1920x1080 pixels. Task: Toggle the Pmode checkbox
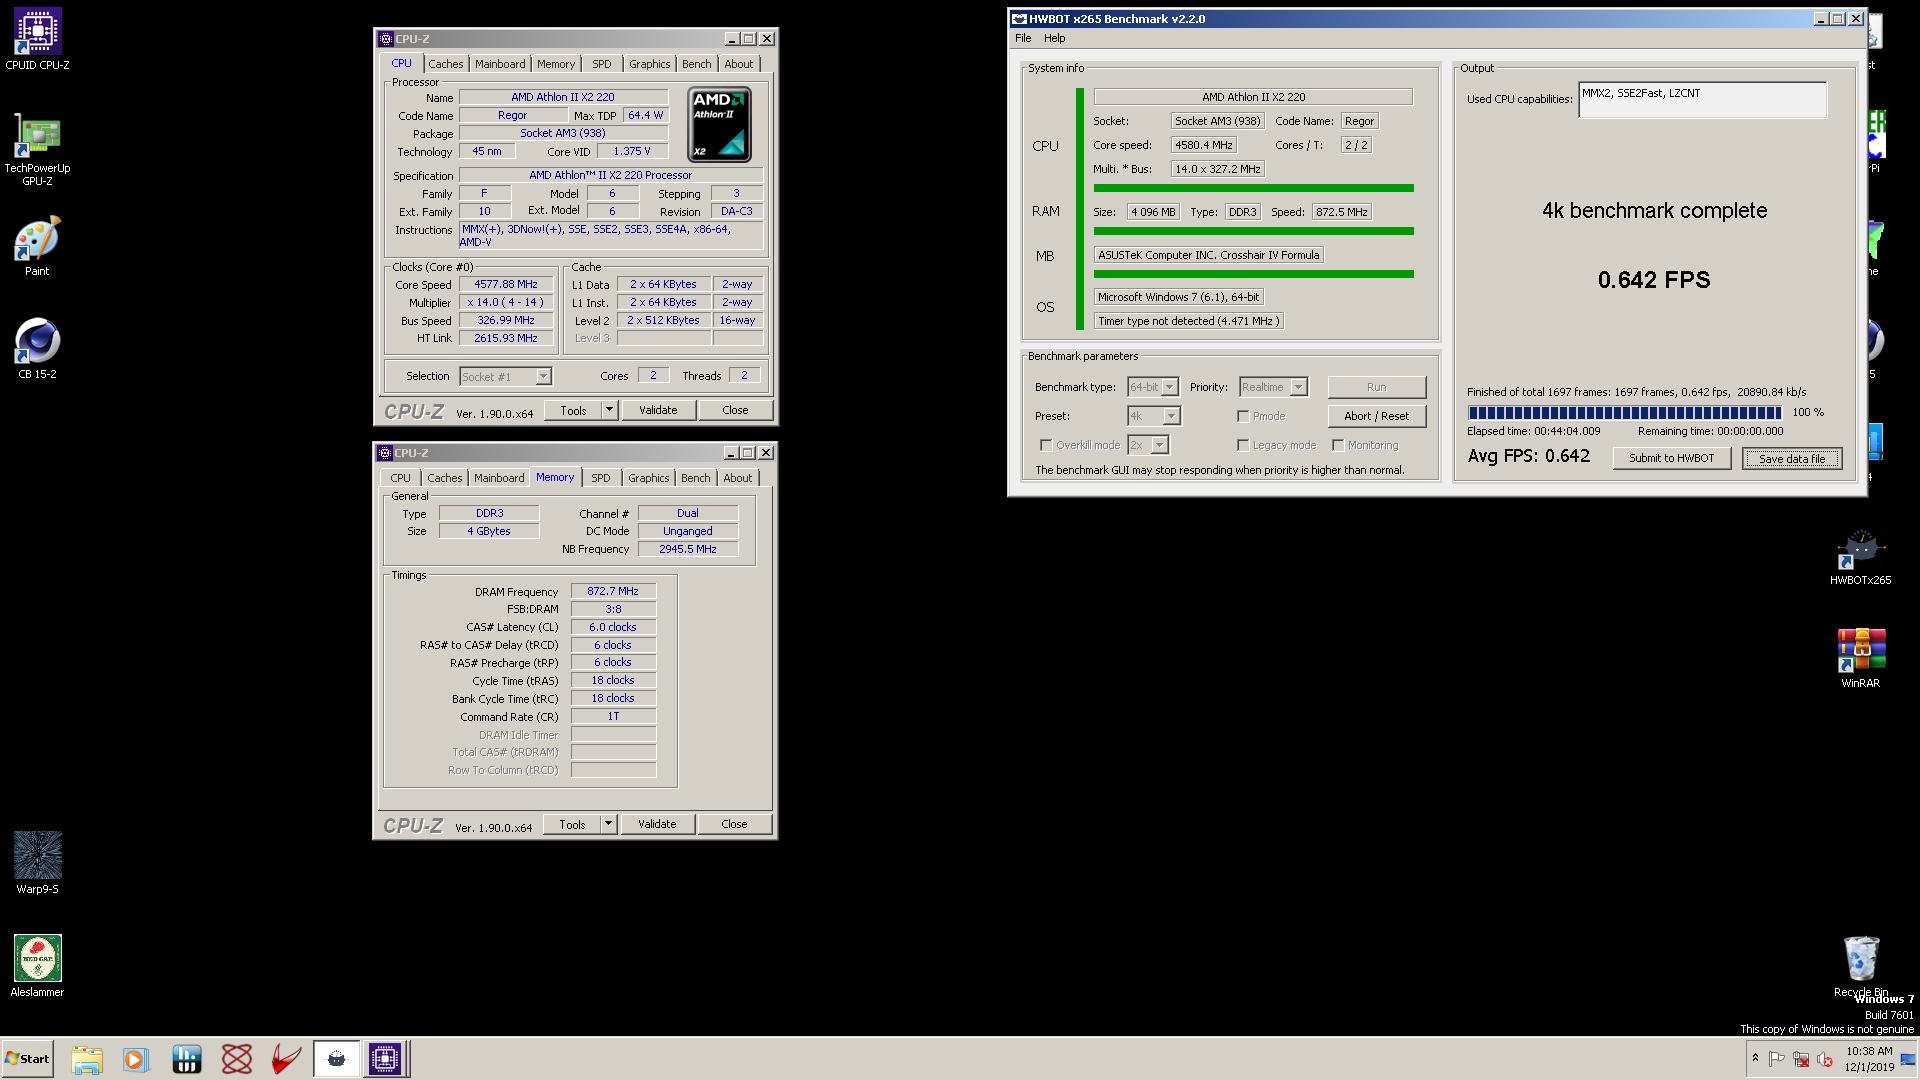1243,416
